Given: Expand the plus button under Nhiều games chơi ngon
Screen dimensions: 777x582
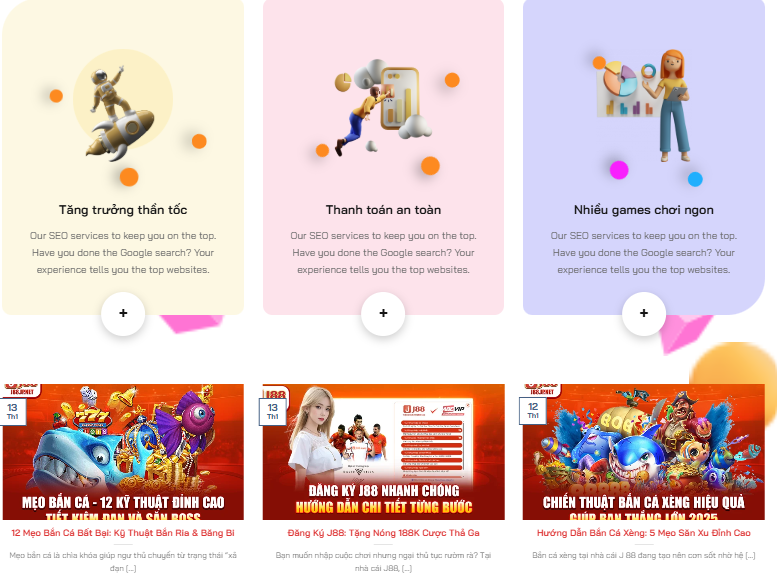Looking at the screenshot, I should (x=644, y=313).
